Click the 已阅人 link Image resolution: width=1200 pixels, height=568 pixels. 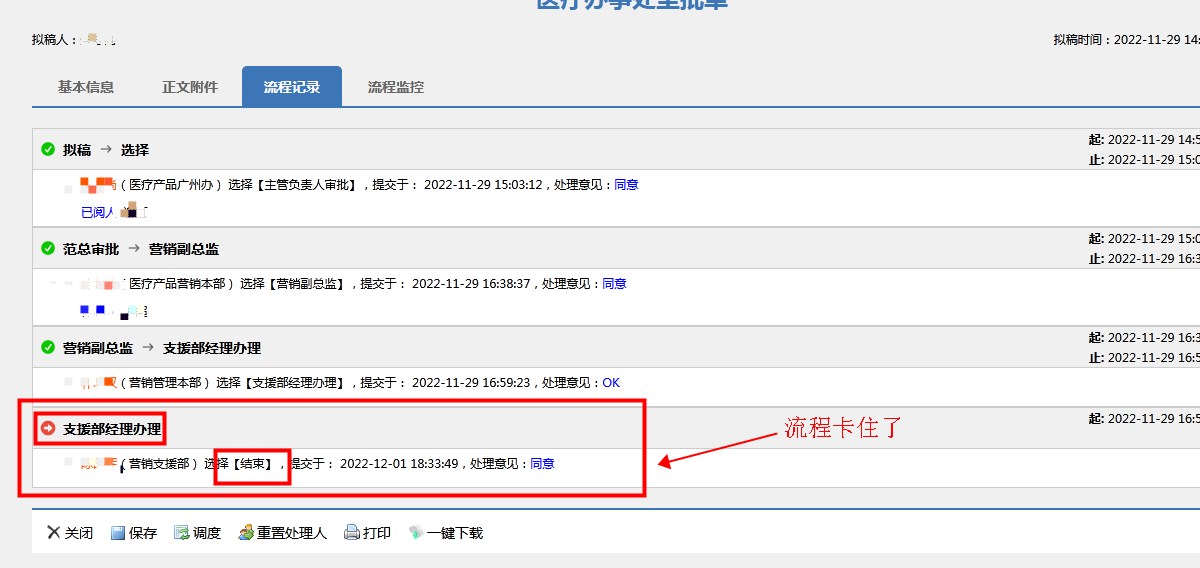(x=98, y=212)
